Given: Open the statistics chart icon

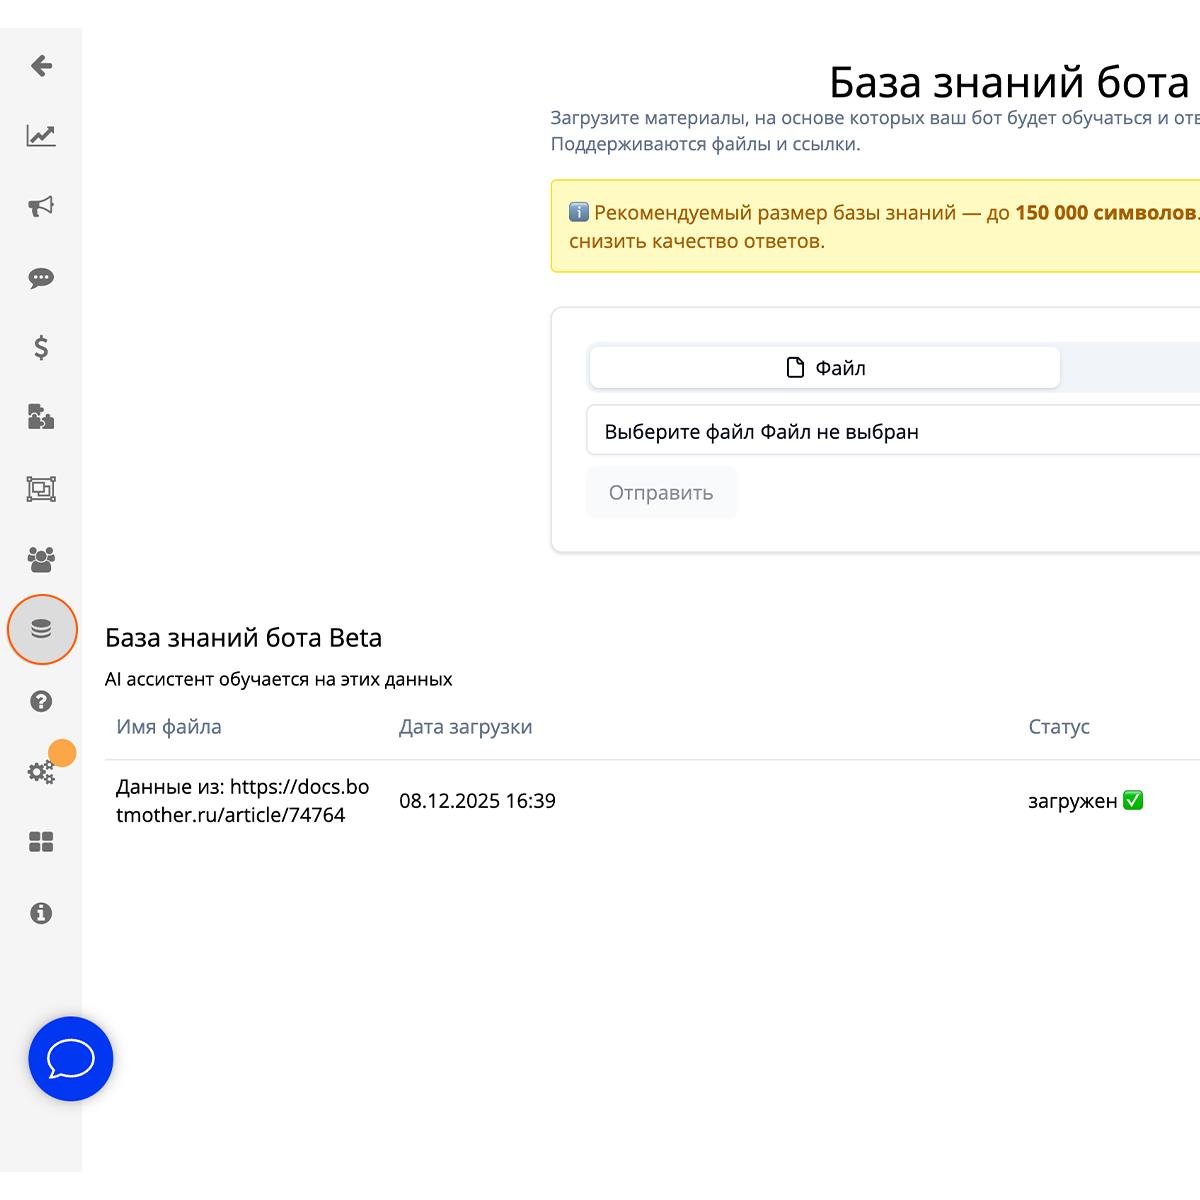Looking at the screenshot, I should [41, 136].
